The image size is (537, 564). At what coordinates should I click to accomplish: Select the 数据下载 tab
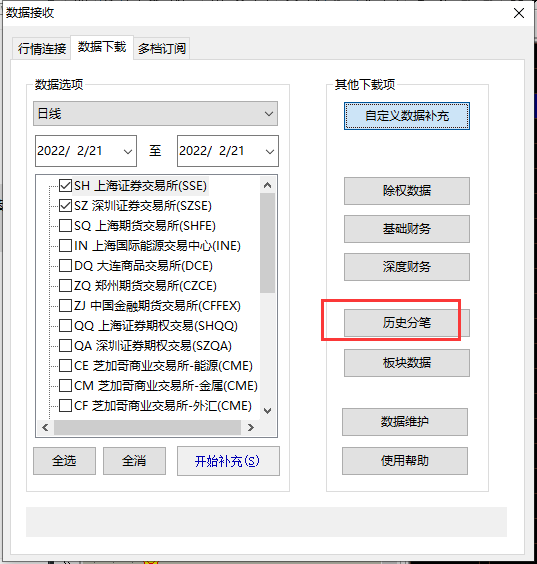click(x=102, y=47)
